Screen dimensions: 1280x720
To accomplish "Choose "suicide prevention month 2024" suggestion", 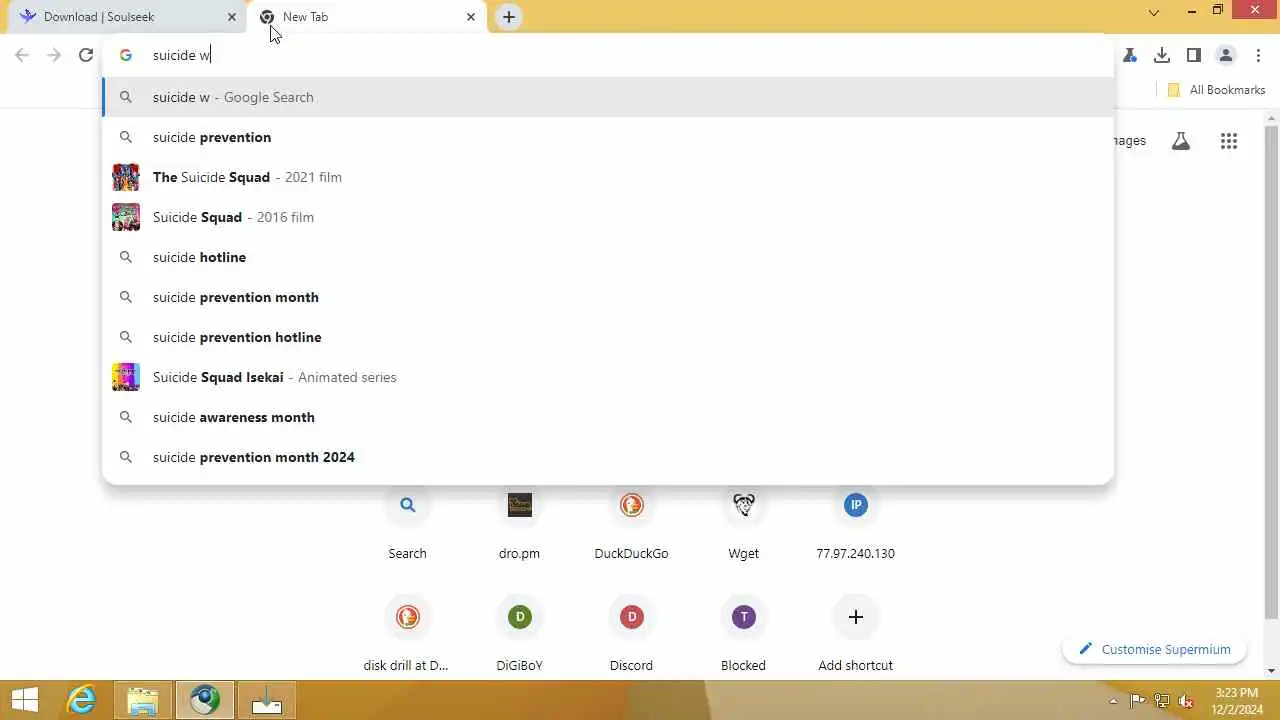I will (608, 457).
